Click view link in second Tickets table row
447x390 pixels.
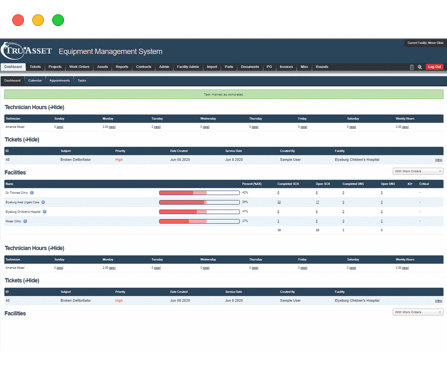click(439, 301)
